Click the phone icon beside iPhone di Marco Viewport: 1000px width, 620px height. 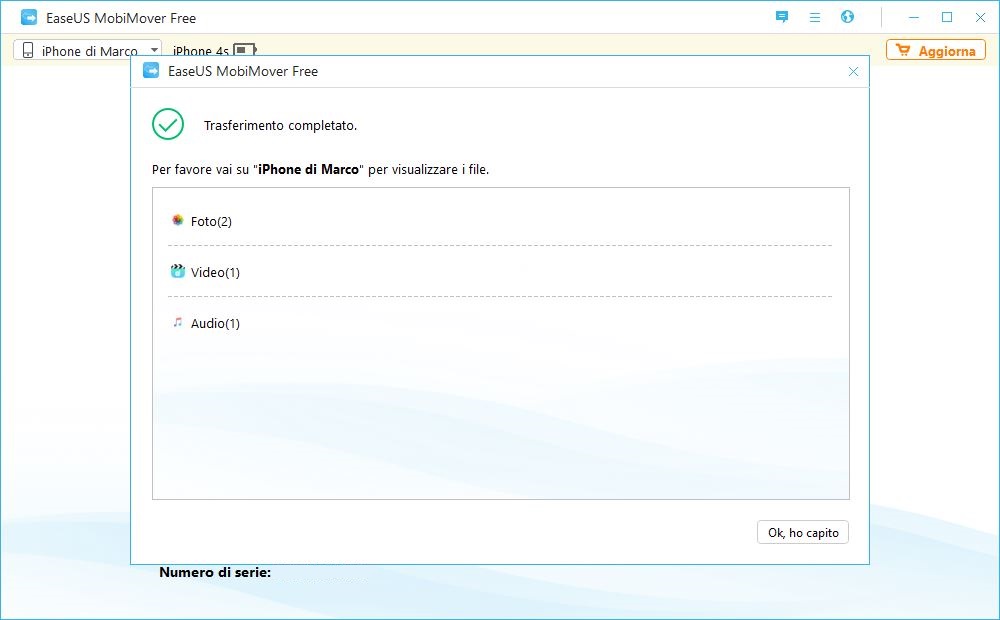coord(27,50)
